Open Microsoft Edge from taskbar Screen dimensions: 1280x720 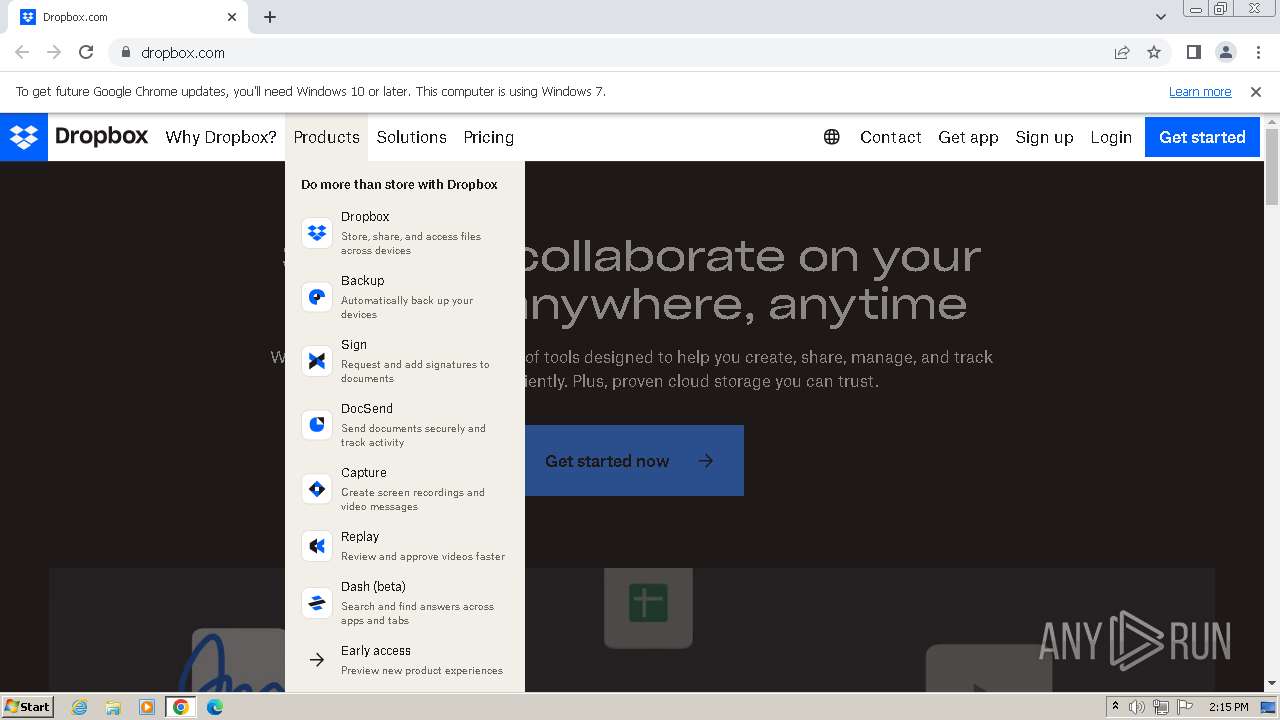(215, 707)
